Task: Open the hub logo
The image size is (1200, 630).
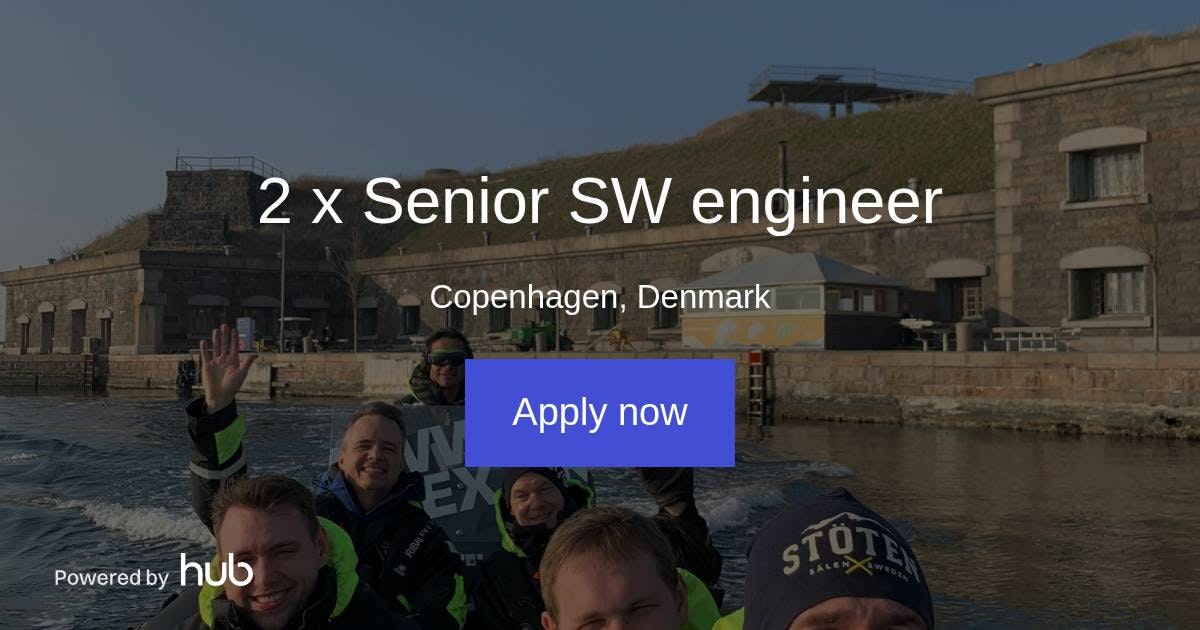Action: coord(217,570)
